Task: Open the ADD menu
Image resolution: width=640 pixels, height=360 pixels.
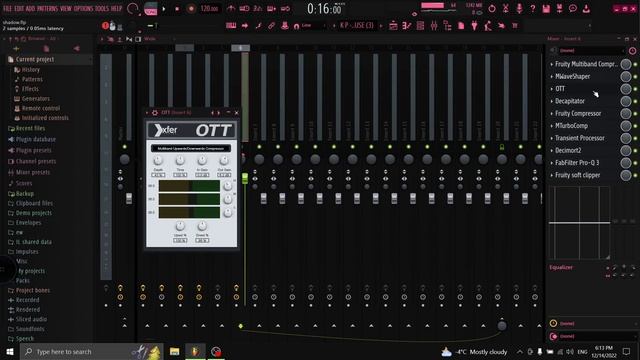Action: coord(31,8)
